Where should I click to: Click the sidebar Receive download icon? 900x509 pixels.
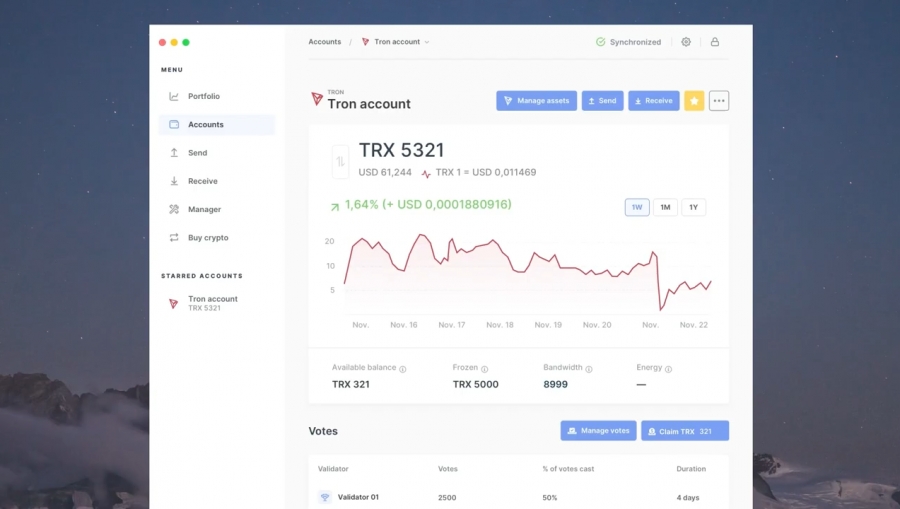coord(174,181)
